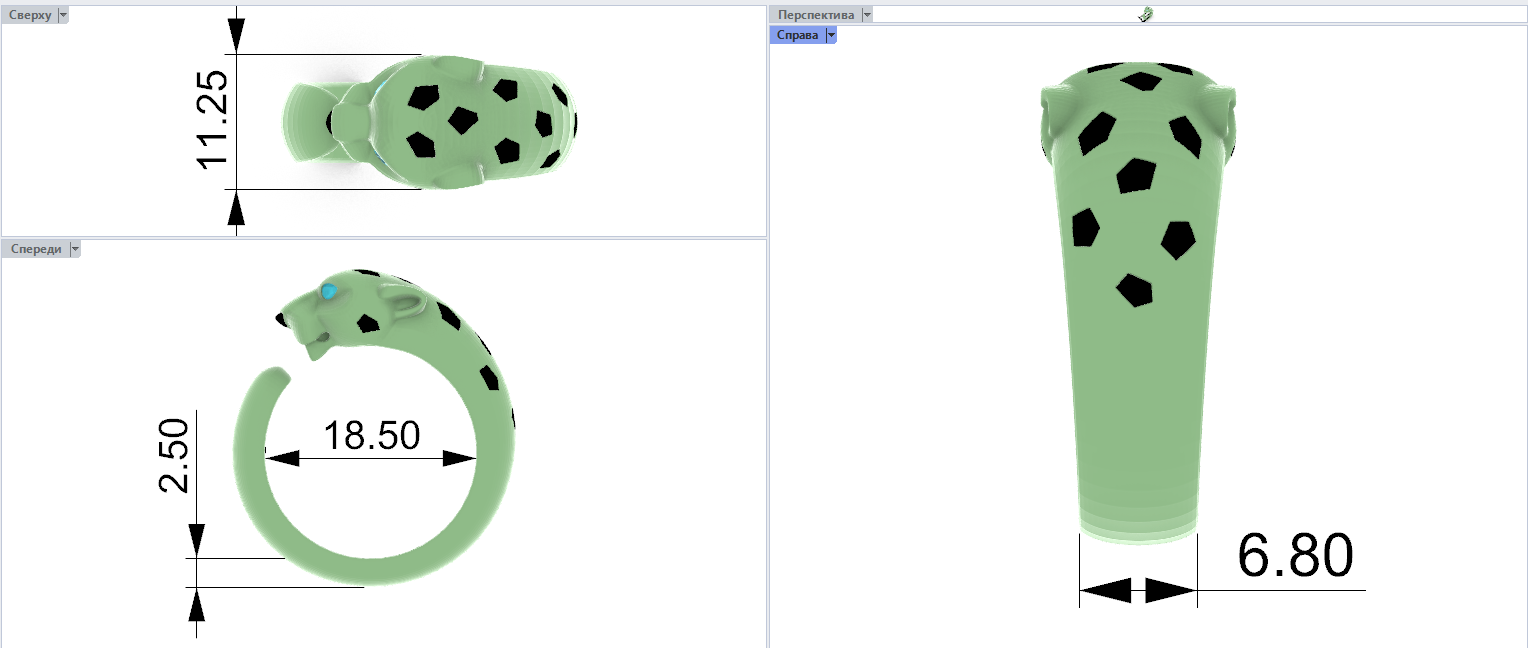
Task: Click the panther's black nose in front view
Action: coord(281,319)
